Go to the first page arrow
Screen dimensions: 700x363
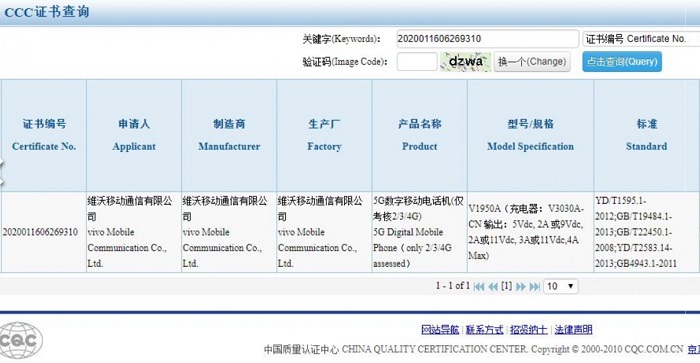479,287
